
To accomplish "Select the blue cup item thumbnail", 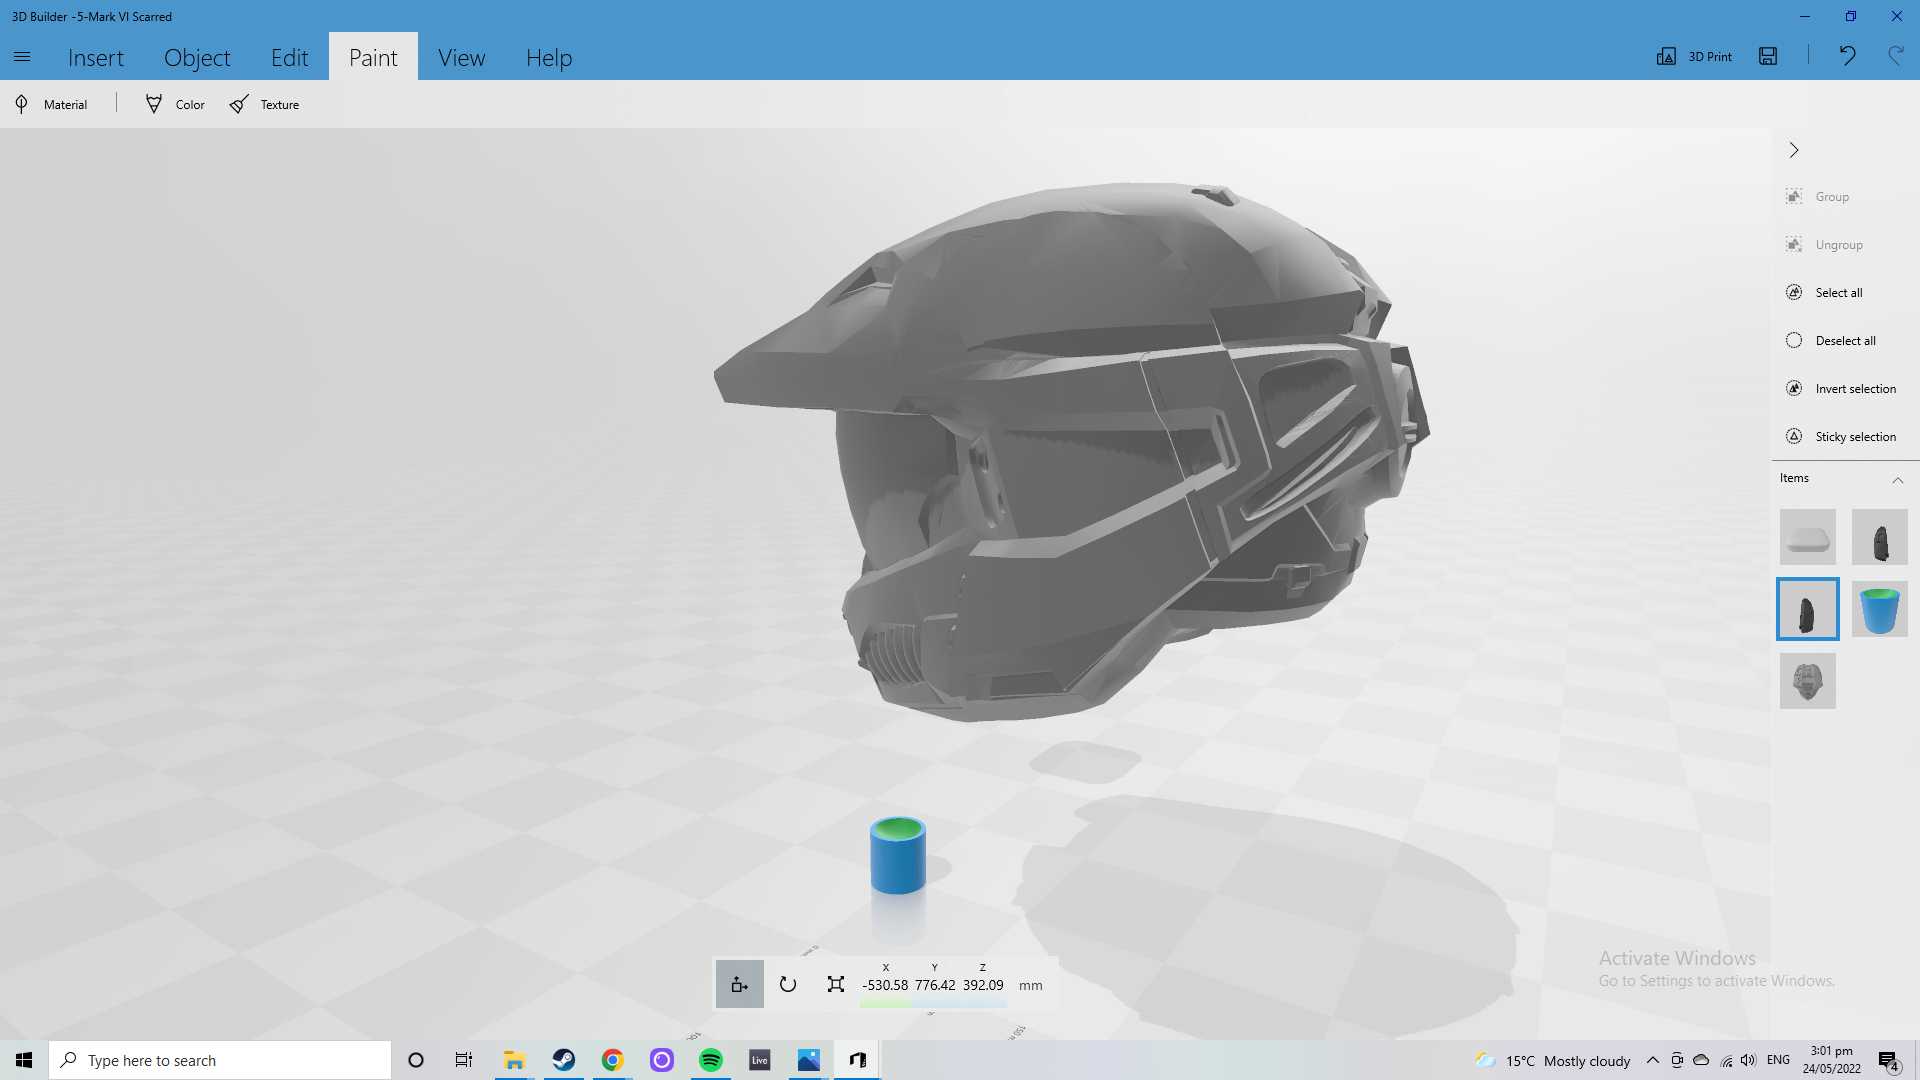I will coord(1880,609).
